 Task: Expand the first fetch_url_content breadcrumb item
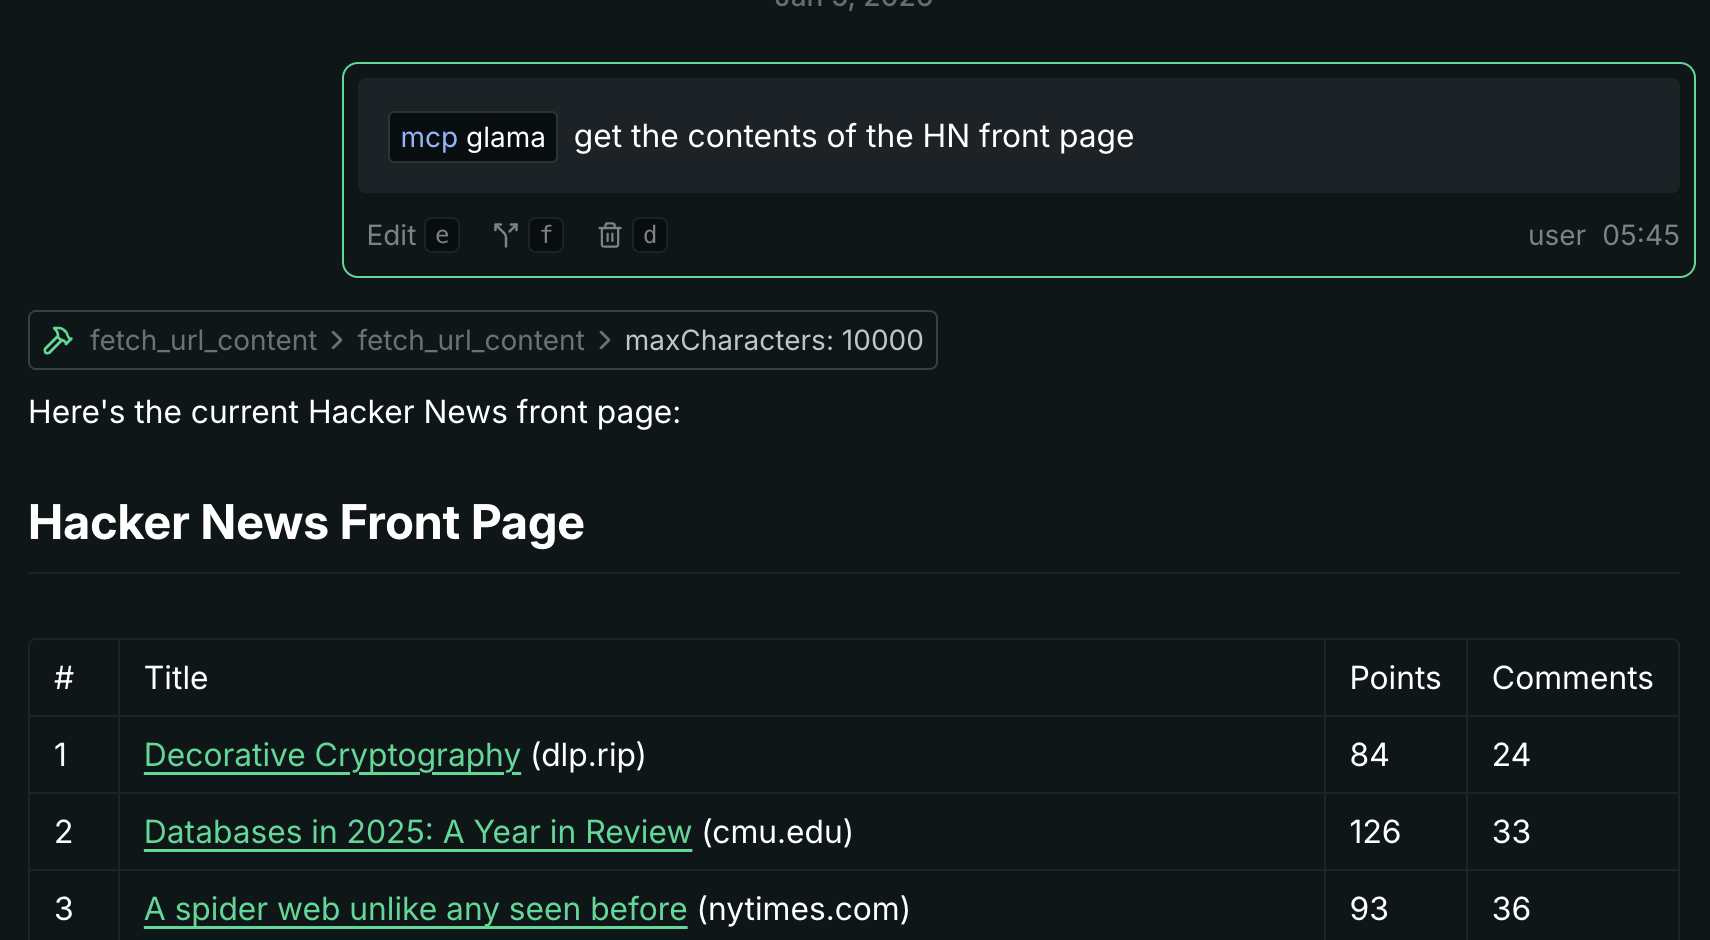click(203, 341)
